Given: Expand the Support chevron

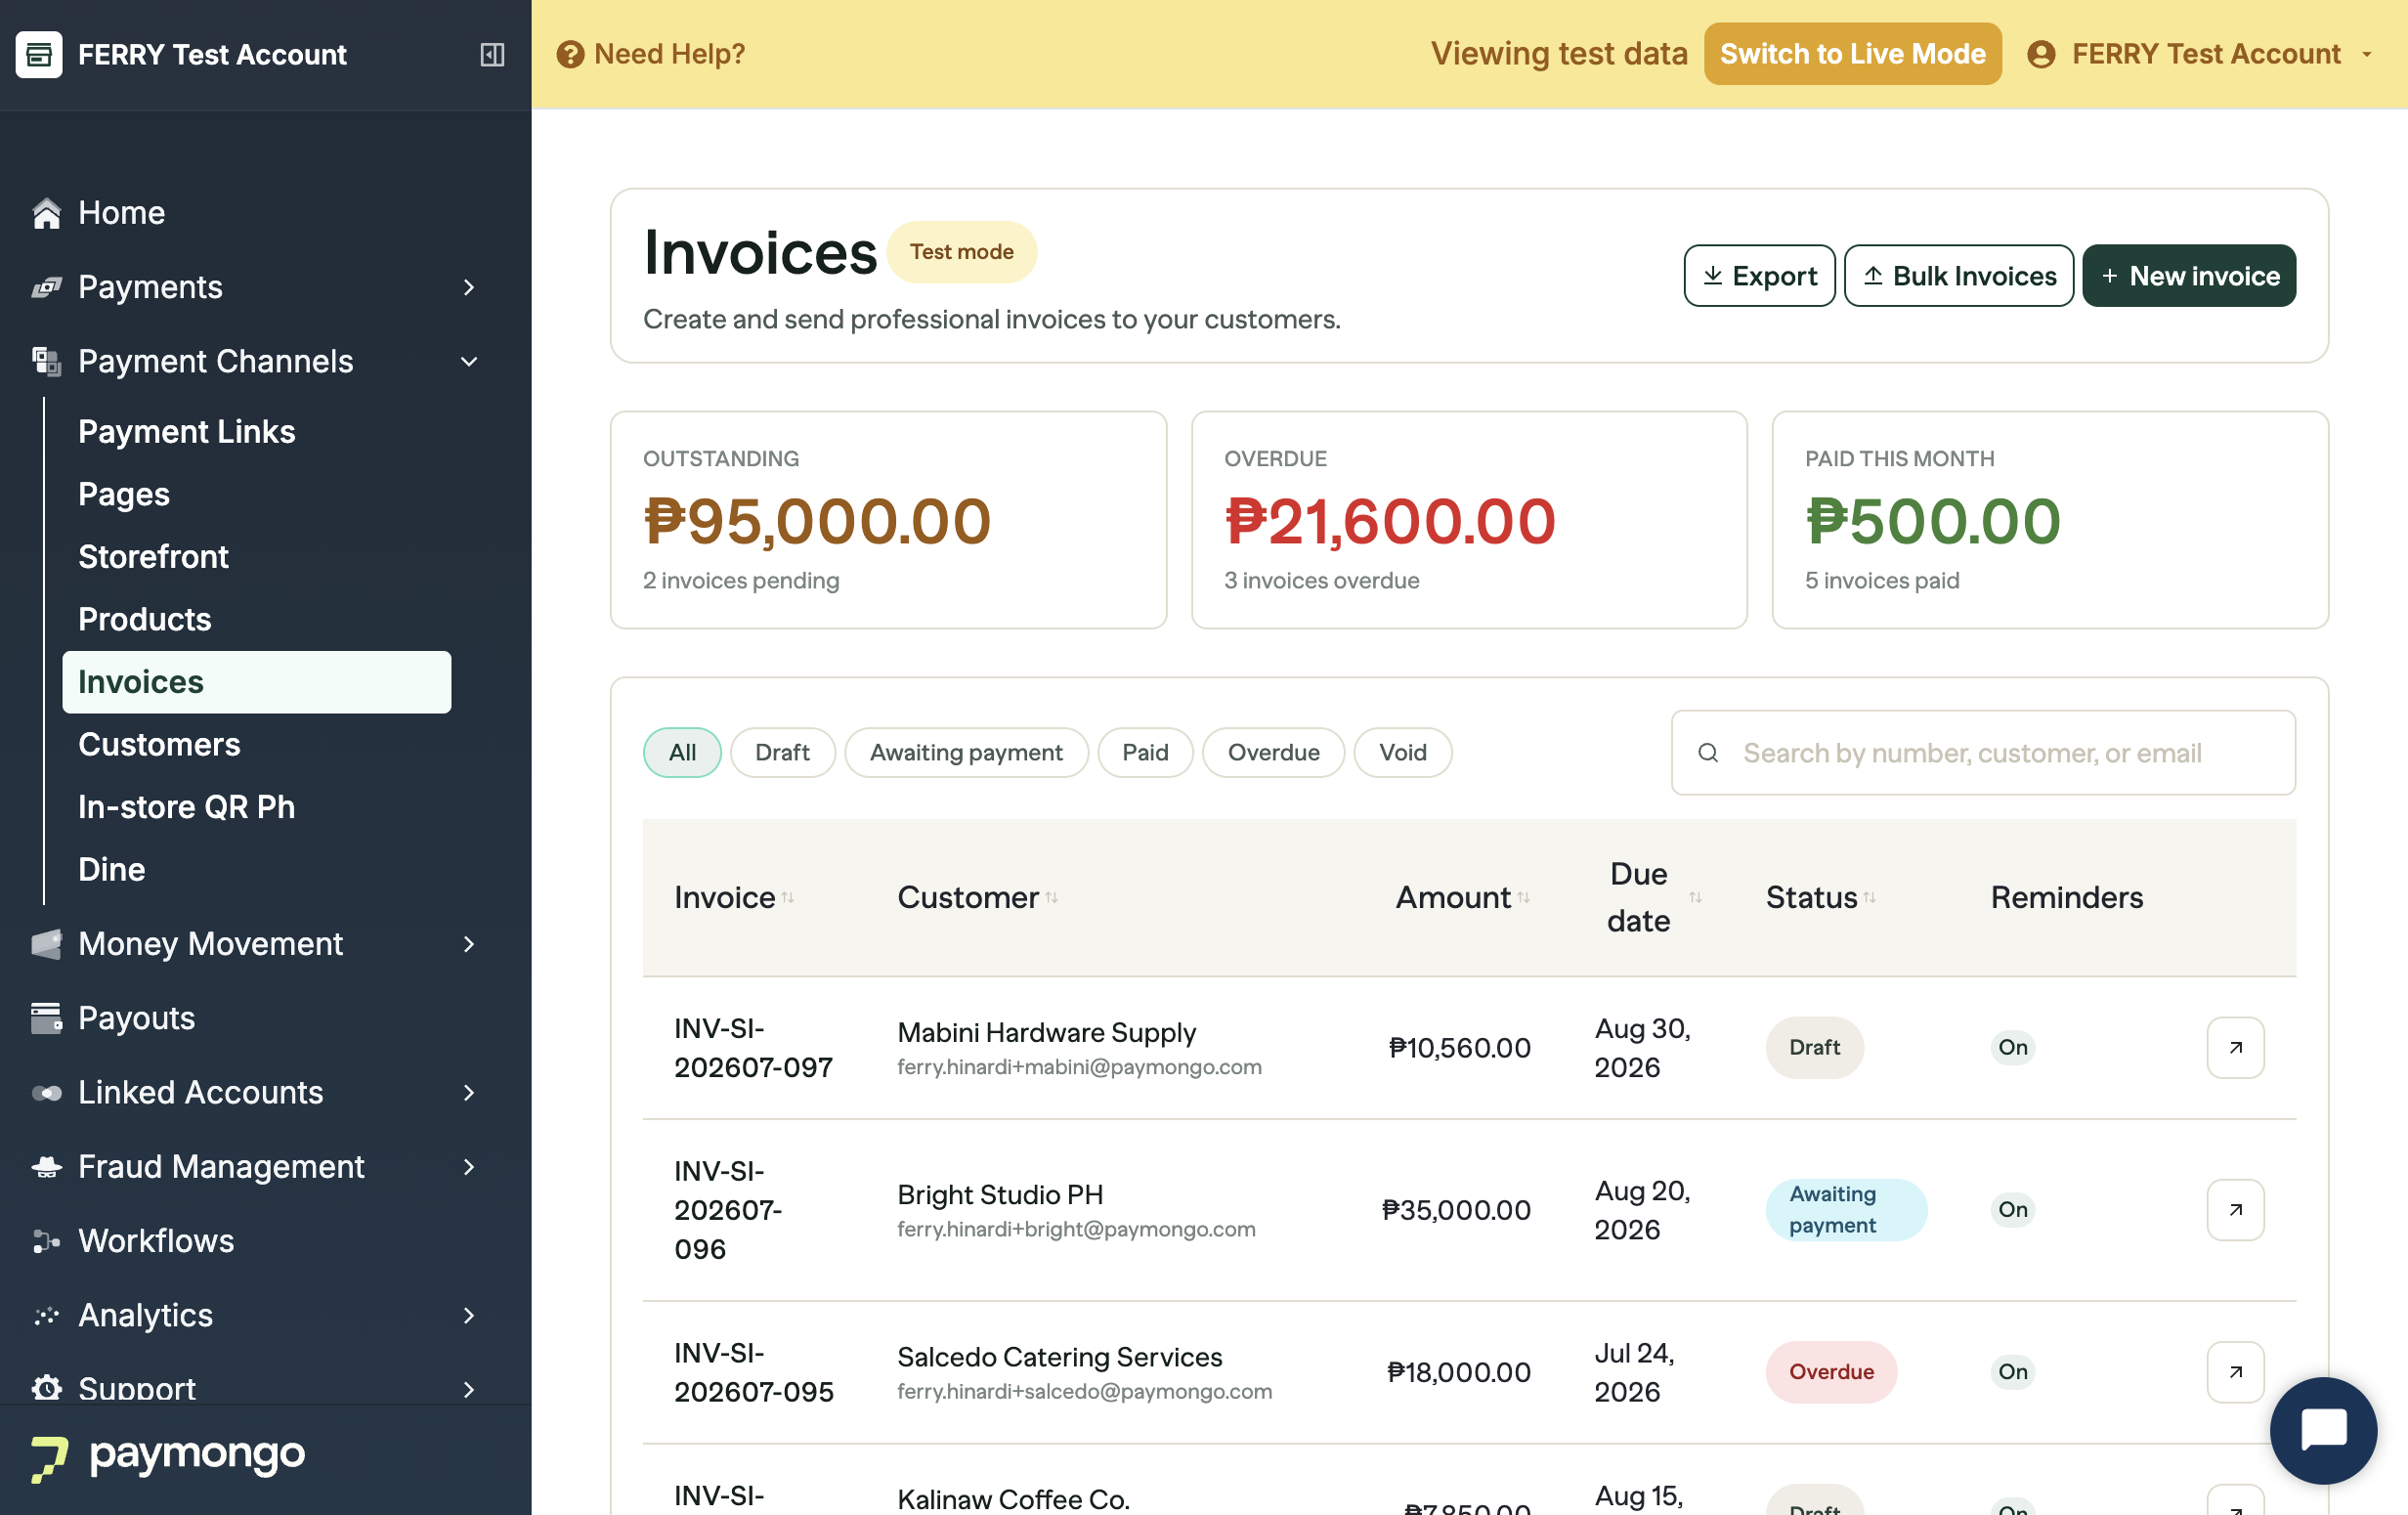Looking at the screenshot, I should click(469, 1389).
